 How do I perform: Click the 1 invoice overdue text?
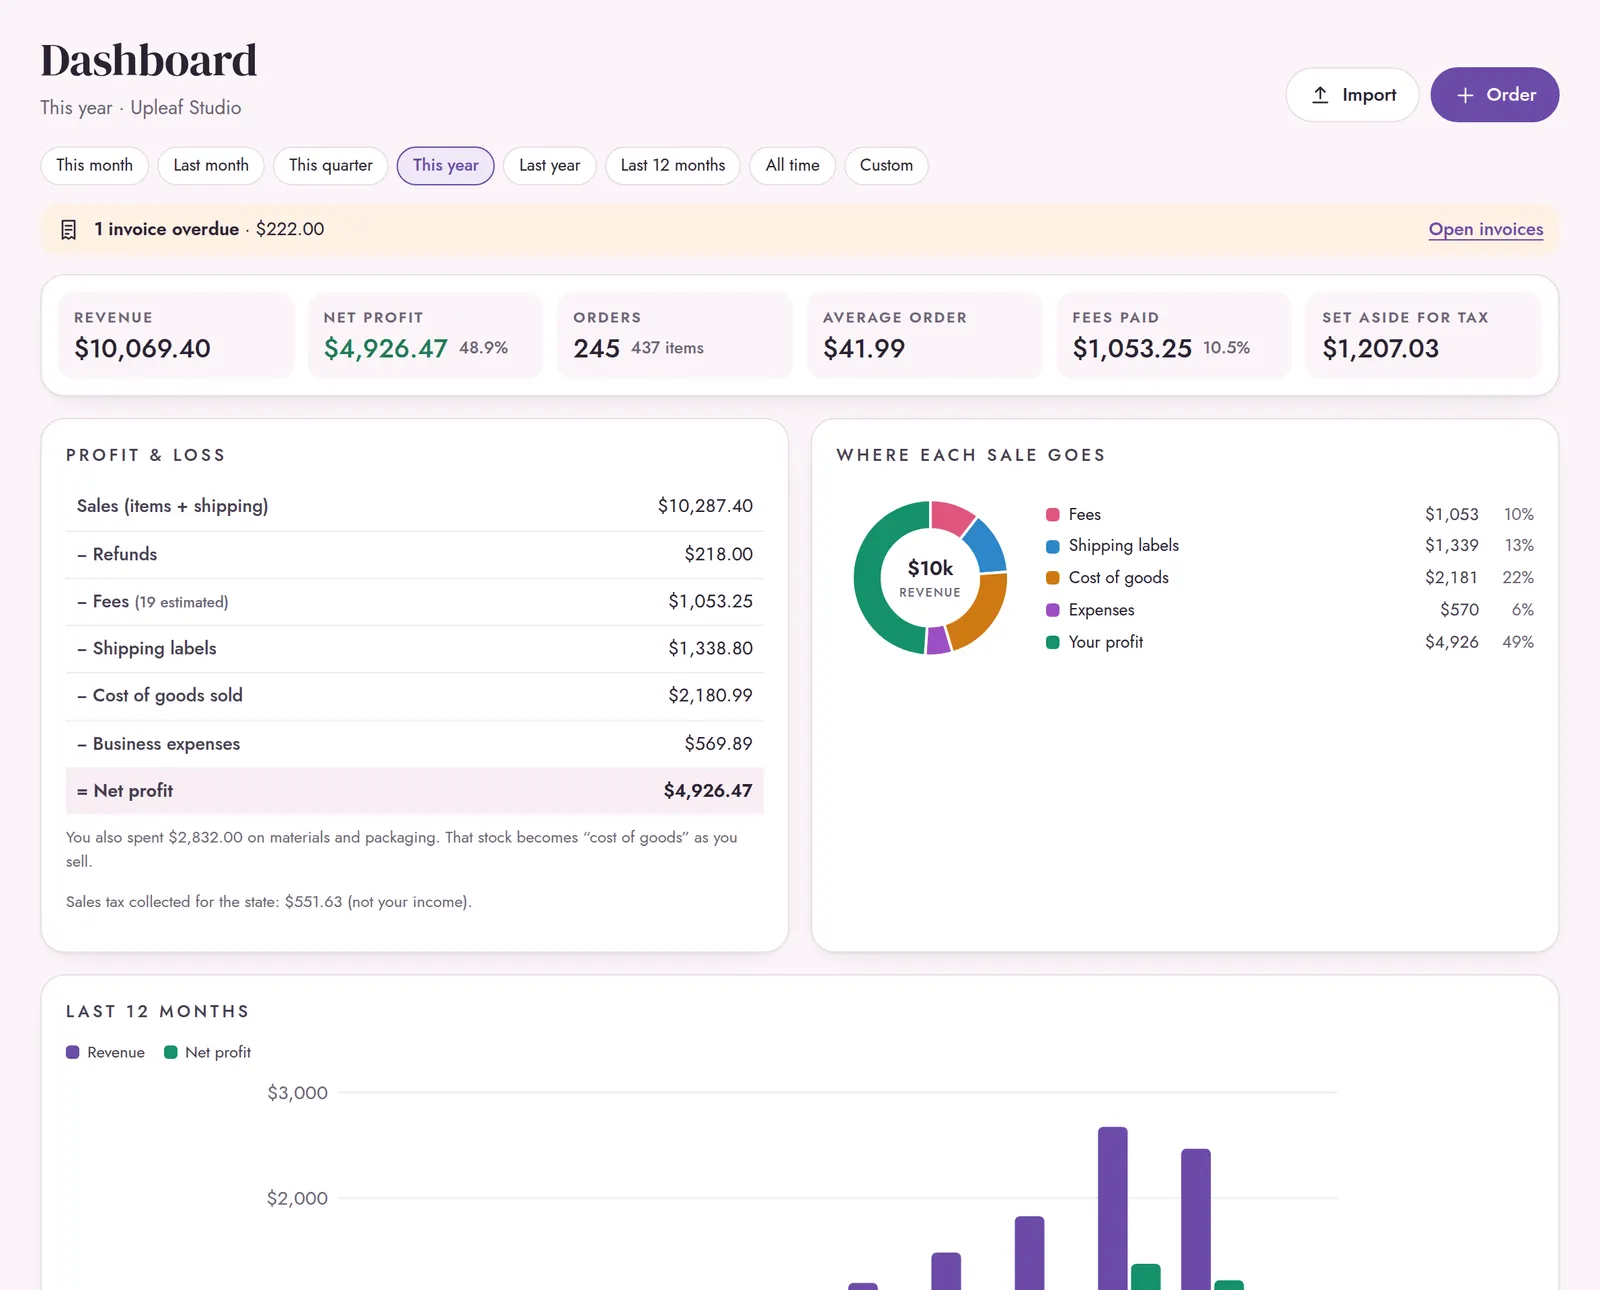(x=166, y=229)
